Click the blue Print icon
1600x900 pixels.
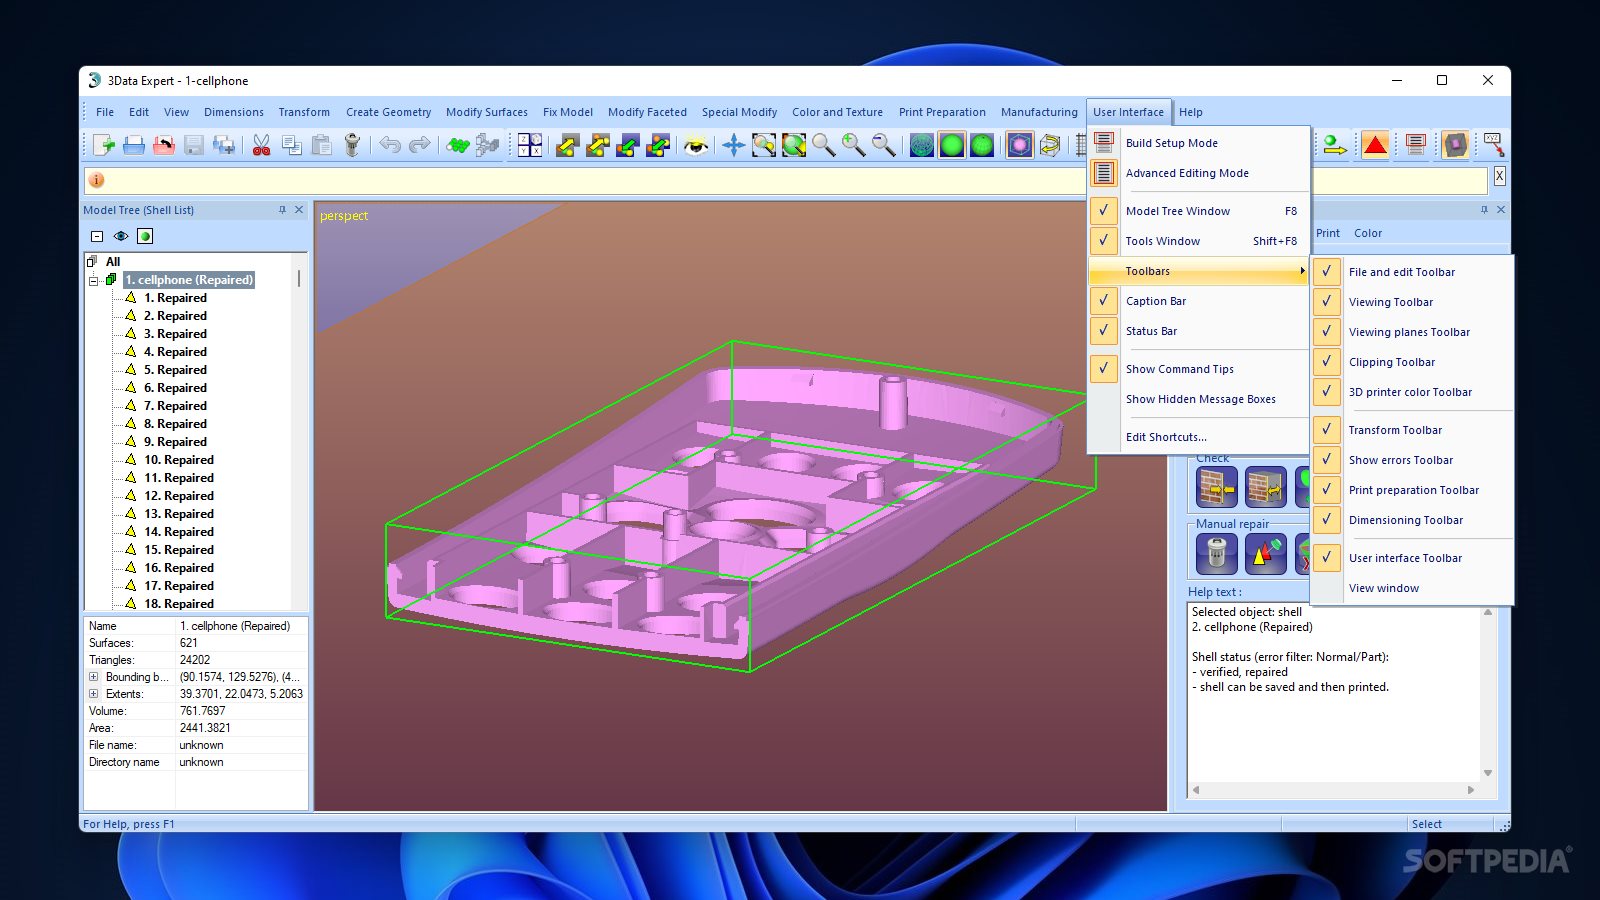tap(134, 145)
